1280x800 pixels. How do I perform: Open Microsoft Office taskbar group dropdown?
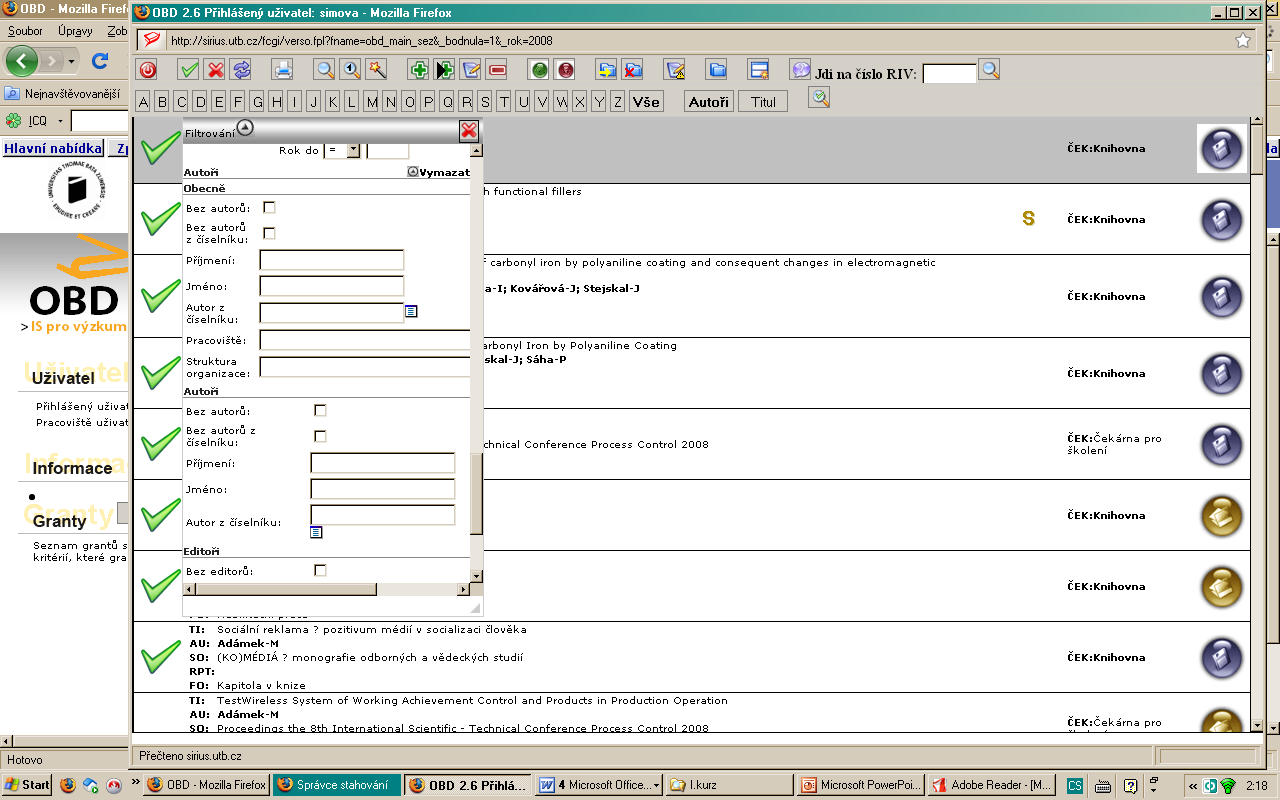(x=657, y=785)
